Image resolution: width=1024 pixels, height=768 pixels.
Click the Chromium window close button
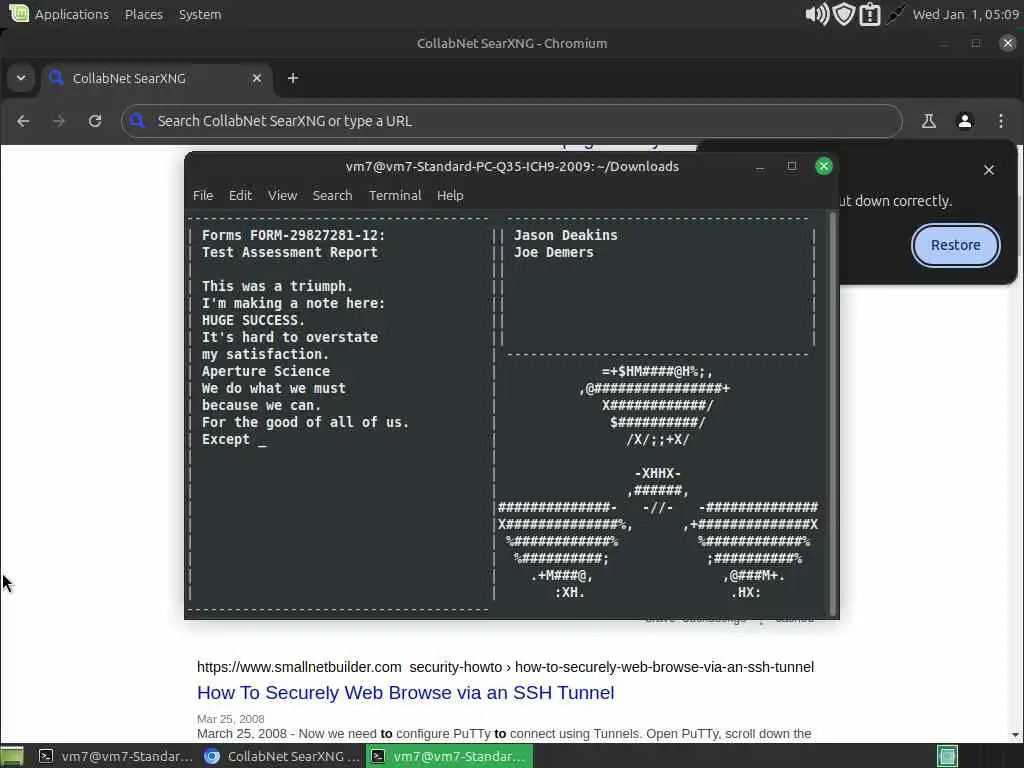pyautogui.click(x=1008, y=43)
